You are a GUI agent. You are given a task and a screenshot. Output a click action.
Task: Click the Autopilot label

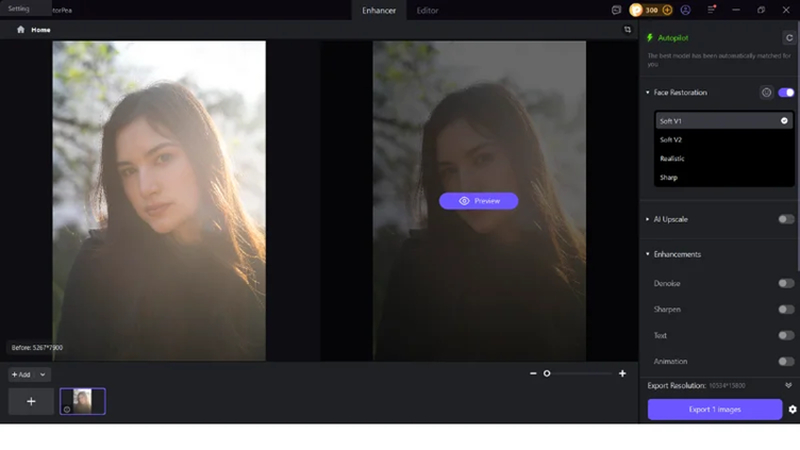tap(673, 38)
